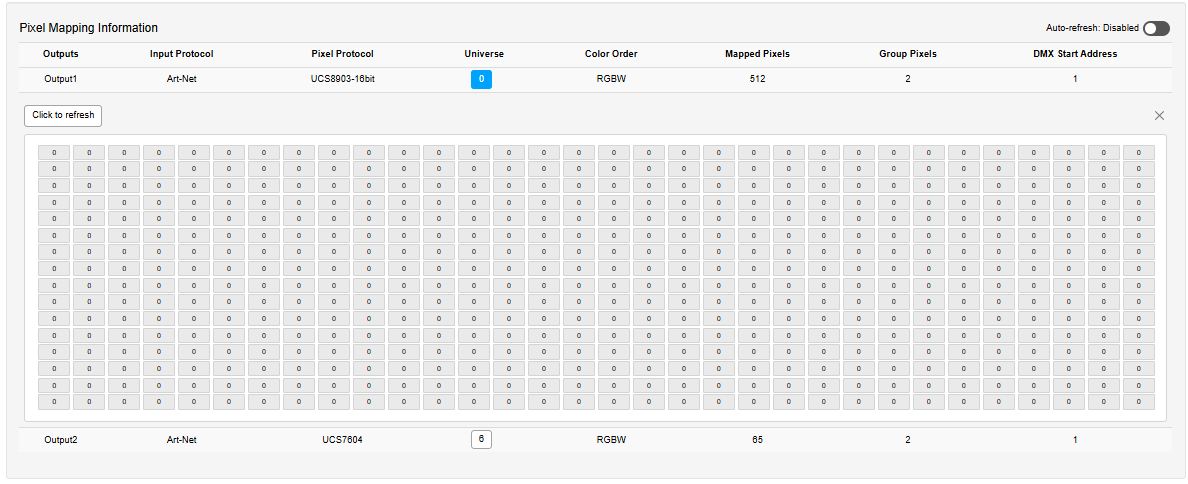1188x484 pixels.
Task: Click Art-Net in the Output2 row
Action: pos(182,439)
